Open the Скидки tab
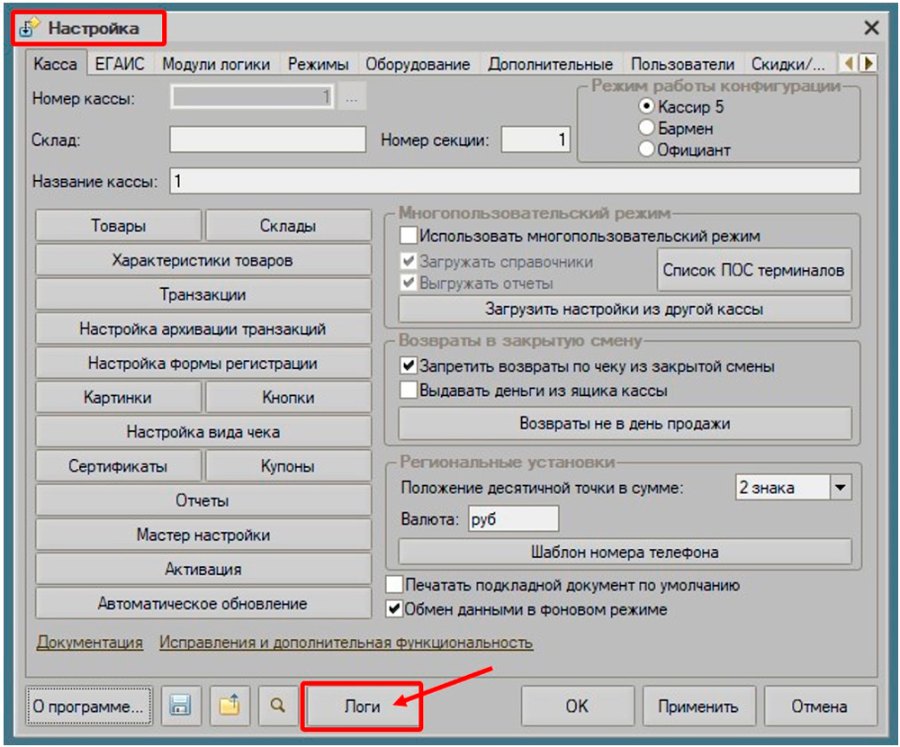 788,64
